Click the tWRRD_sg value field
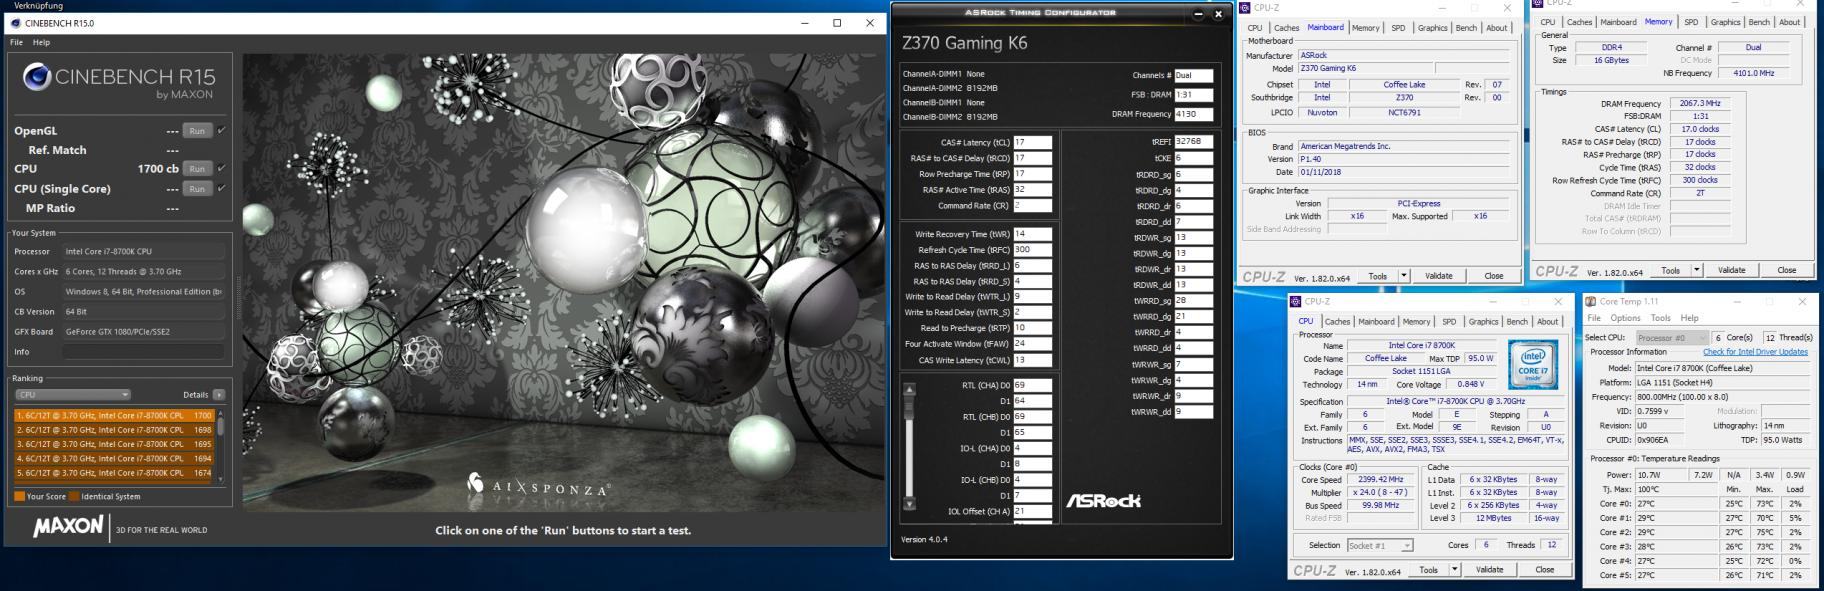This screenshot has height=591, width=1824. click(1194, 300)
